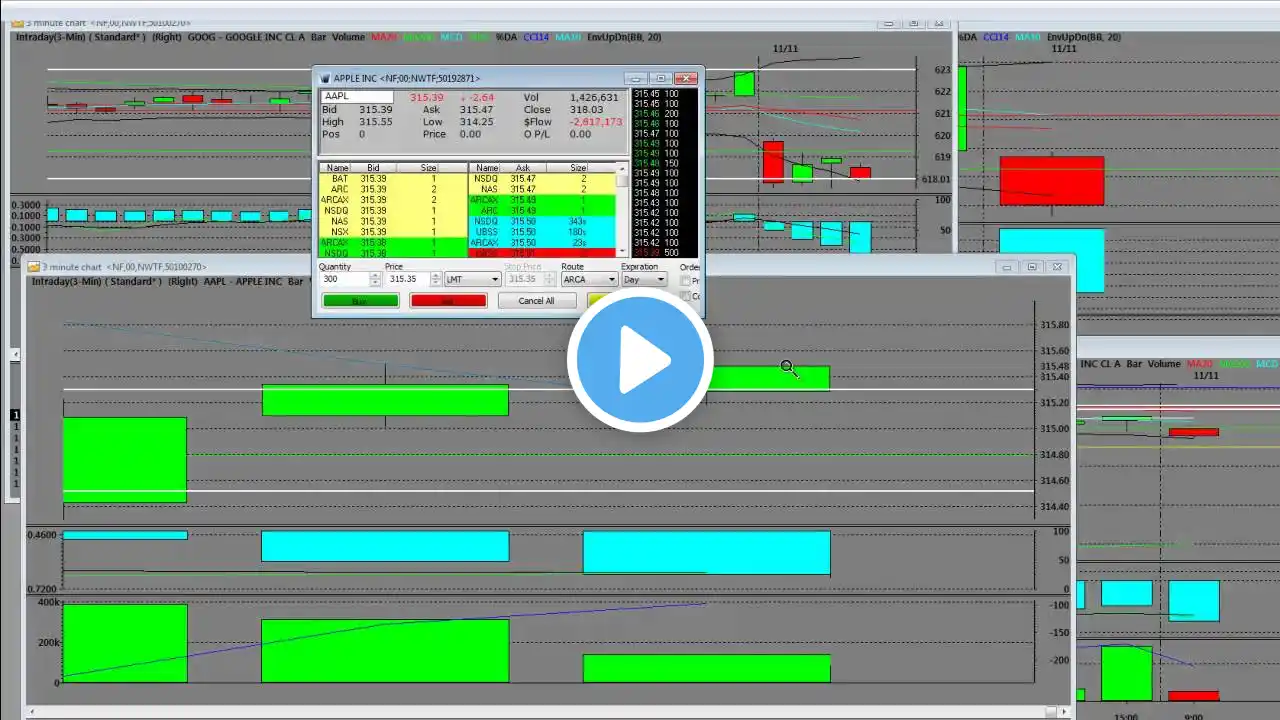
Task: Click Intraday(3-Min) in the AAPL chart header
Action: pos(65,282)
